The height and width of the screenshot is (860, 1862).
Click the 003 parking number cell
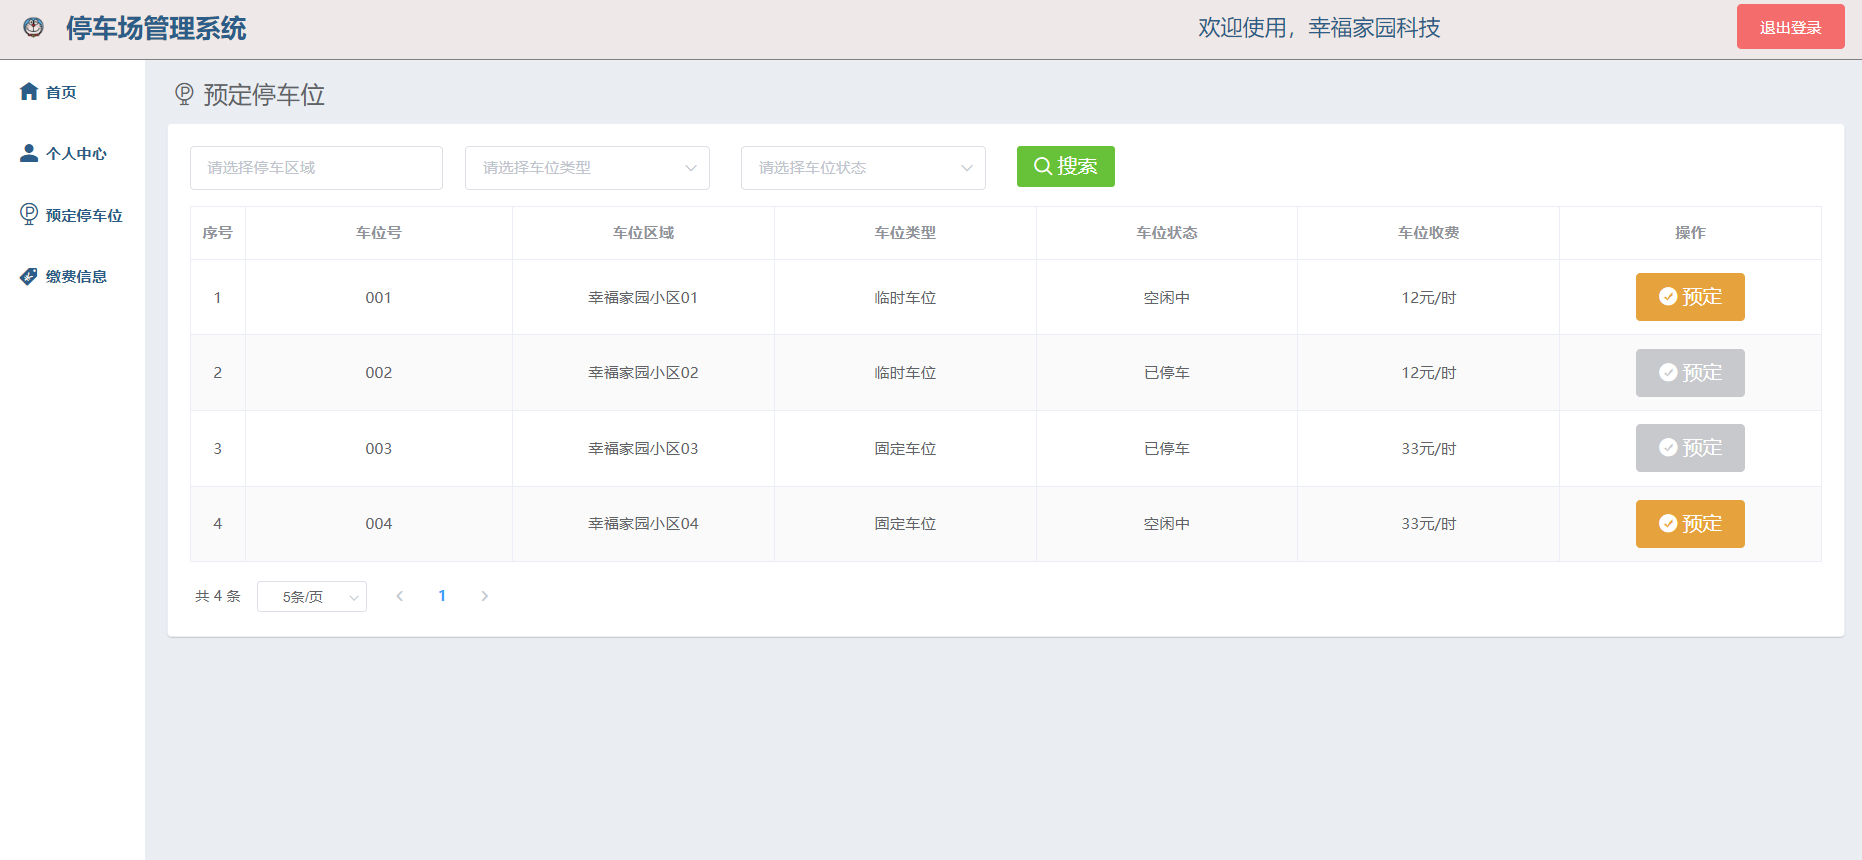pos(379,449)
